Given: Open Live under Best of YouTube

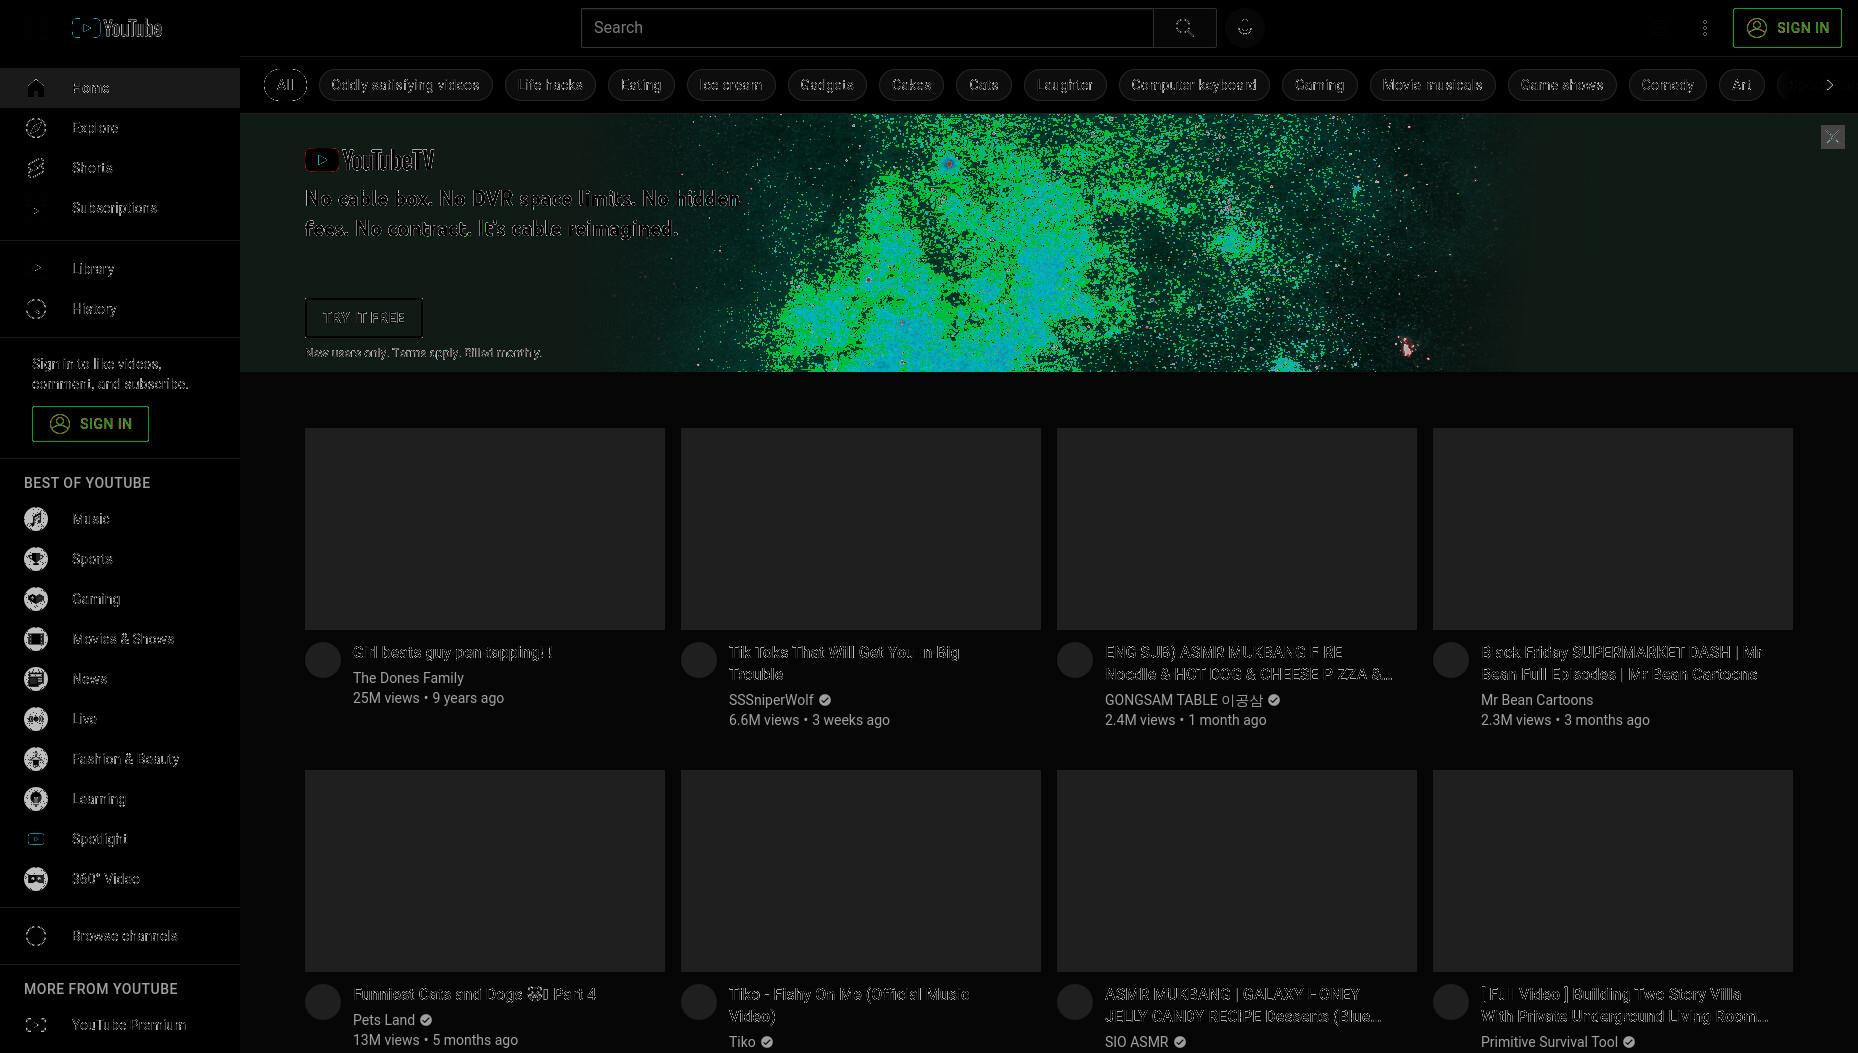Looking at the screenshot, I should point(120,719).
